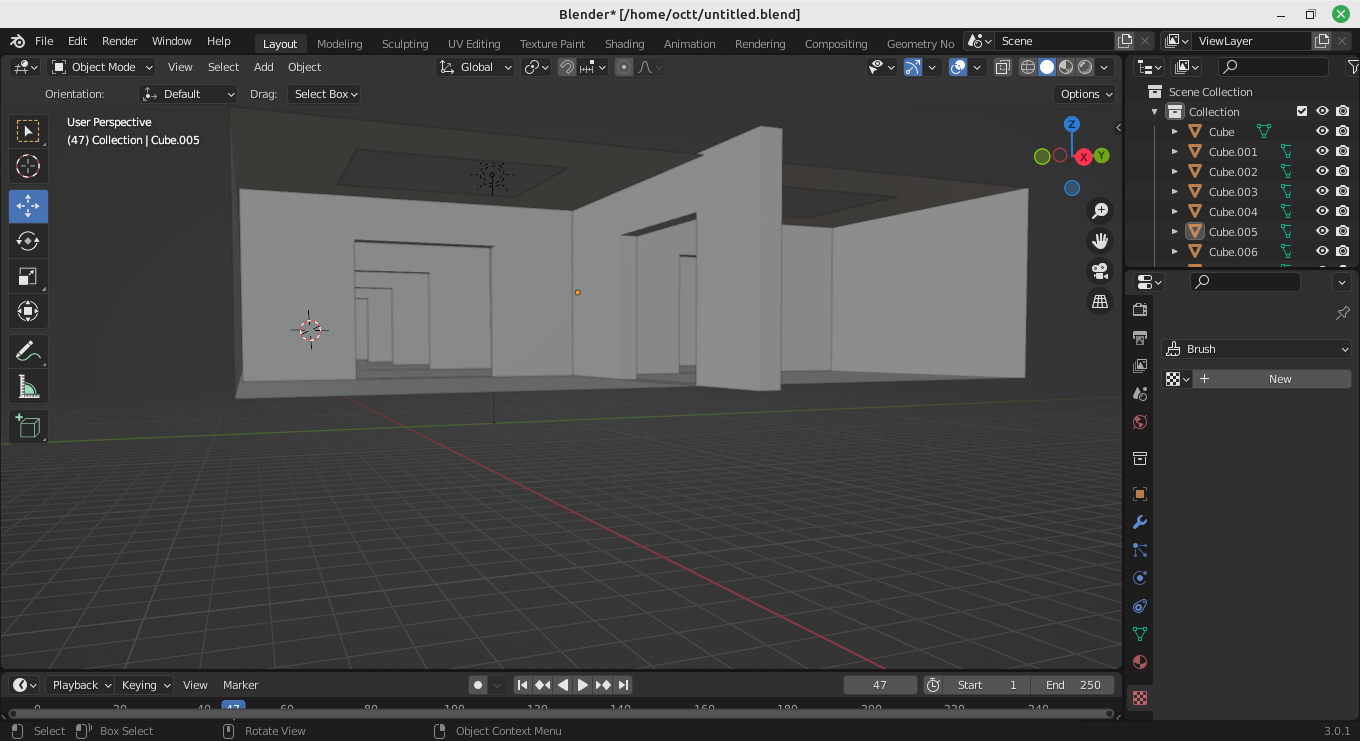Open the Modifiers wrench properties tab
The width and height of the screenshot is (1360, 741).
(x=1139, y=522)
